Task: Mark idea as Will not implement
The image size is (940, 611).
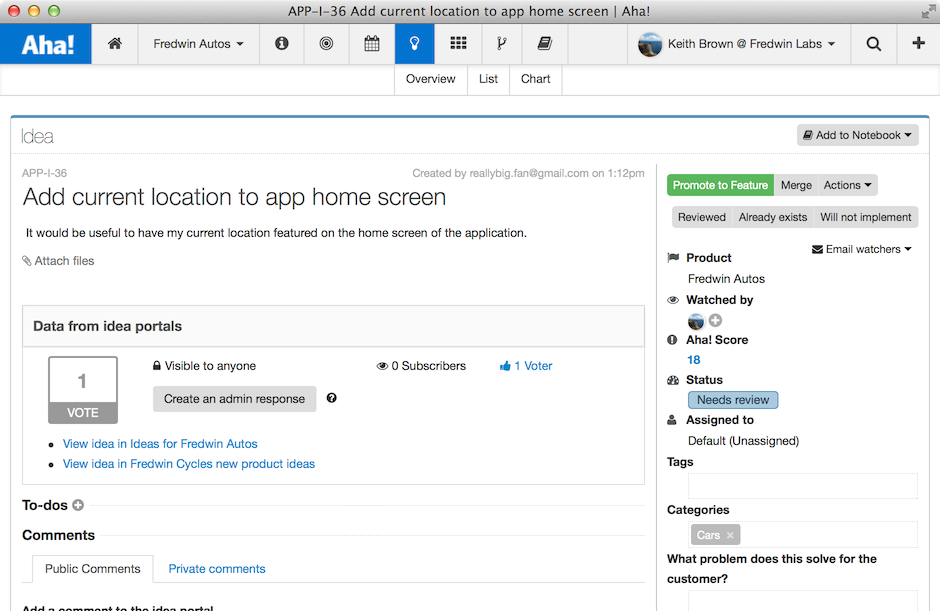Action: pyautogui.click(x=866, y=217)
